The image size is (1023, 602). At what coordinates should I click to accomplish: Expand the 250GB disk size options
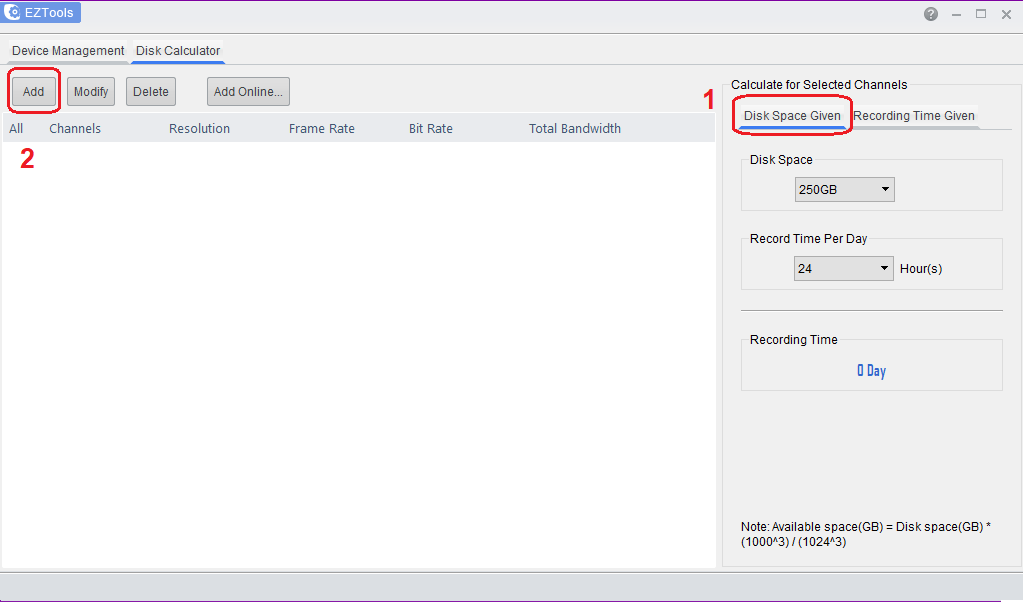point(884,189)
